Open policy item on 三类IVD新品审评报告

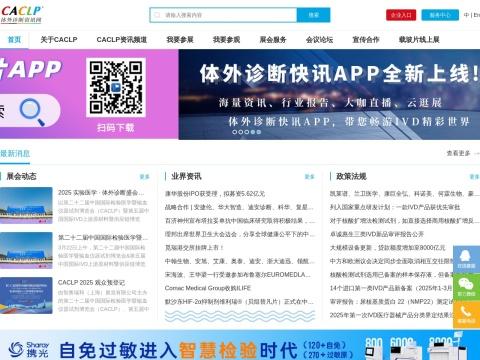pos(377,234)
